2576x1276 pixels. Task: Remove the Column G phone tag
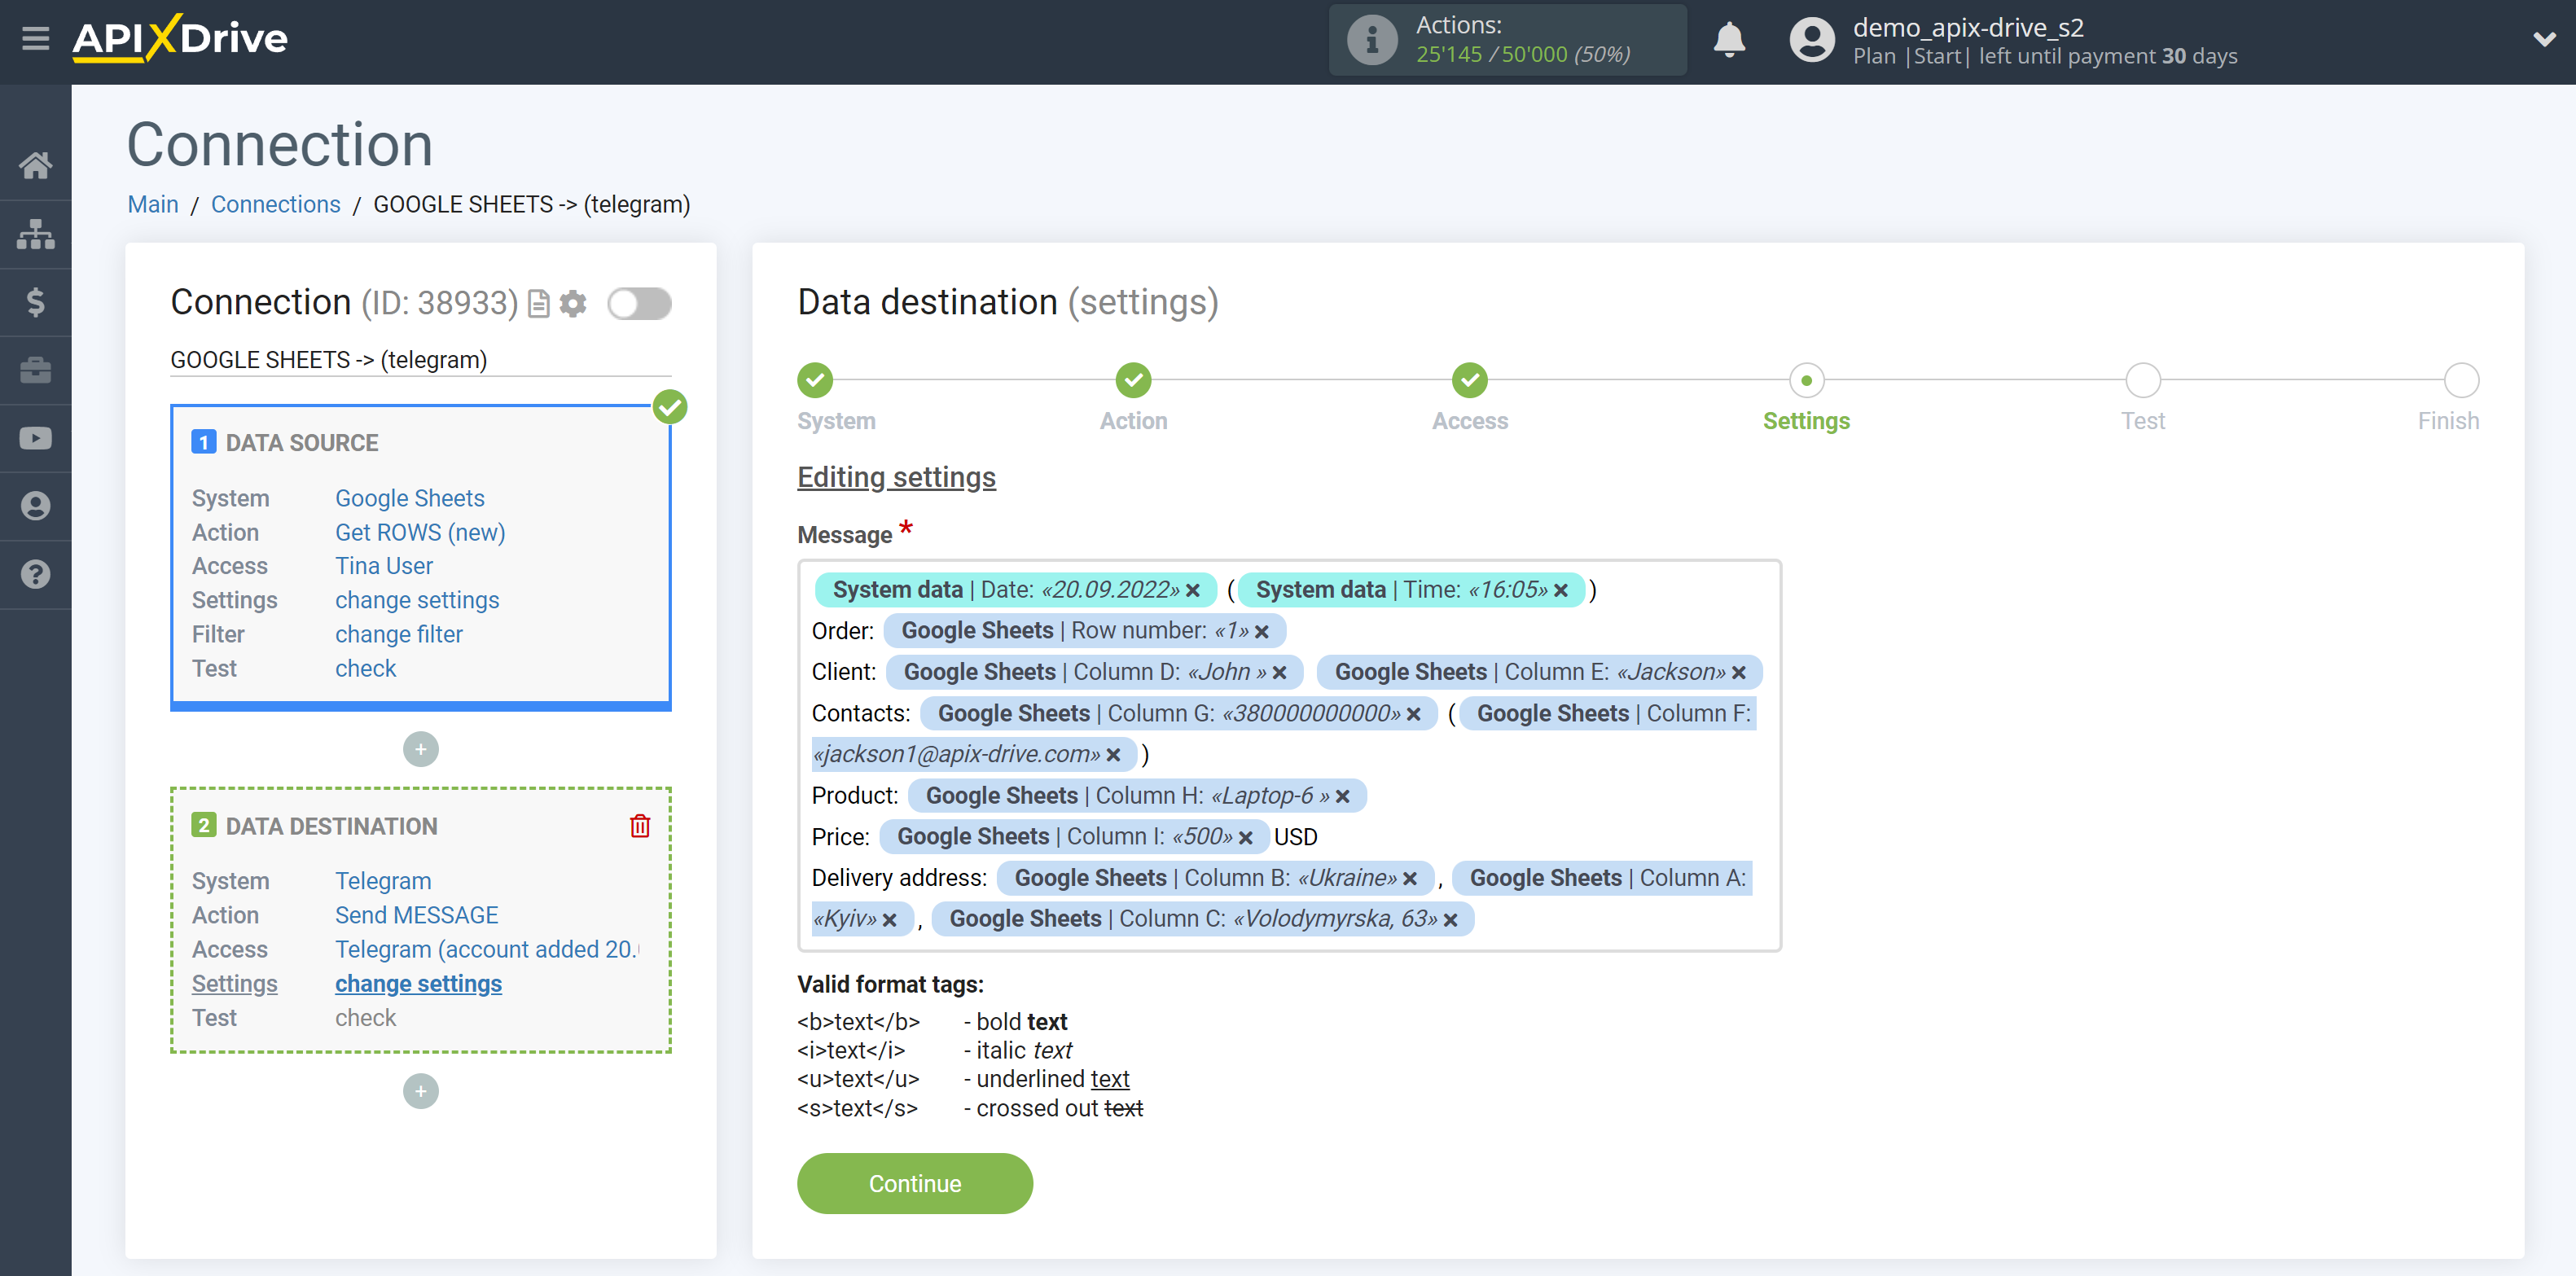click(x=1413, y=714)
